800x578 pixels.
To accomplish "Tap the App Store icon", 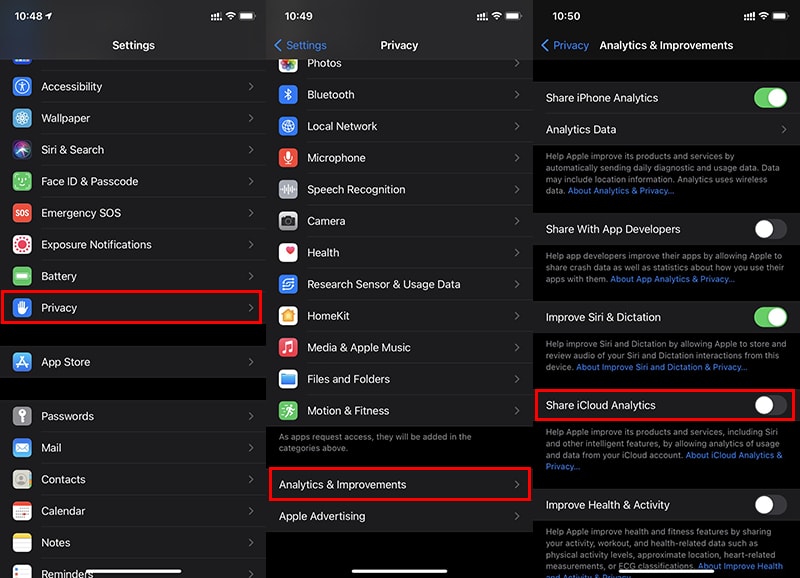I will coord(22,362).
